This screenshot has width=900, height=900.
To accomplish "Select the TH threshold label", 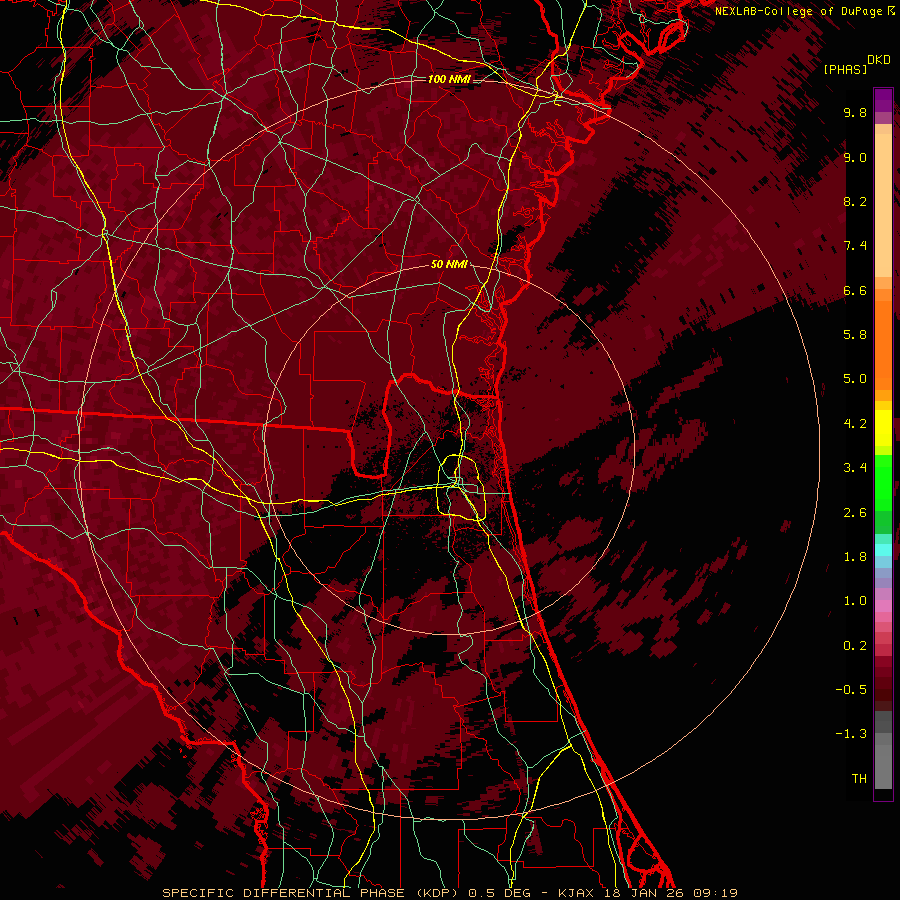I will coord(859,779).
